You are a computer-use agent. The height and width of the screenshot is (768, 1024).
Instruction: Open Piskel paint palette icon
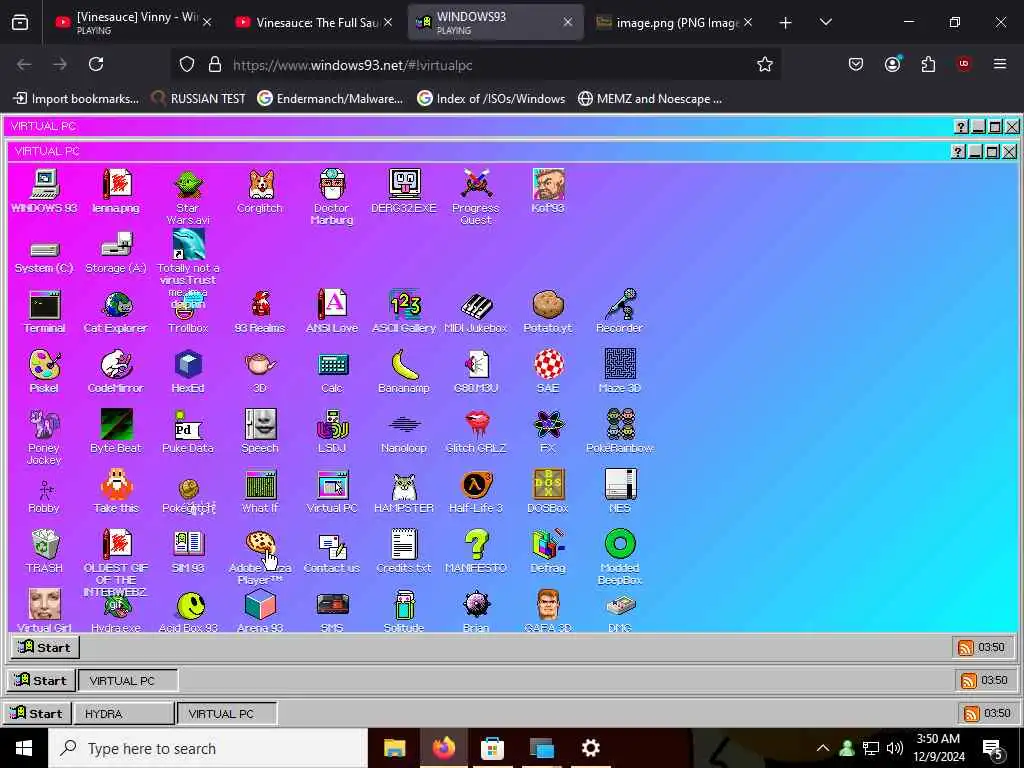pyautogui.click(x=44, y=371)
